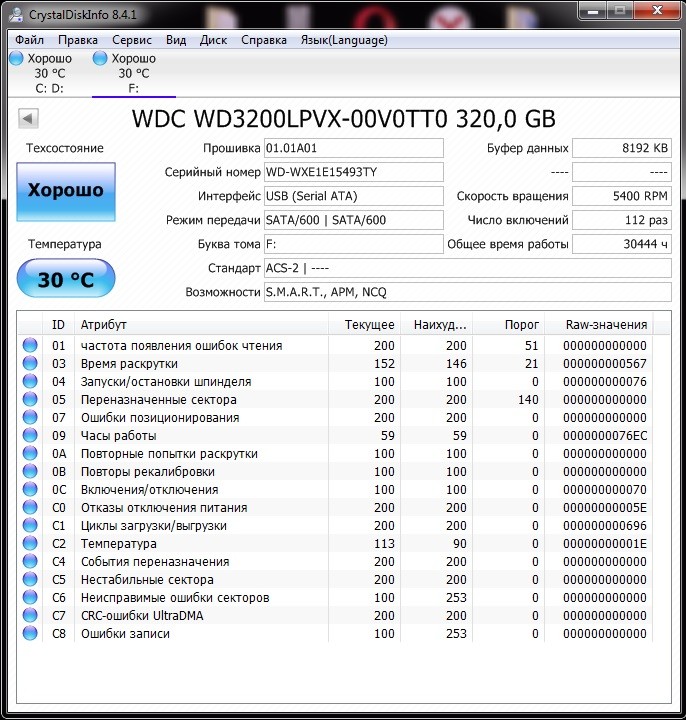Click the Наихуд... column header
Image resolution: width=686 pixels, height=720 pixels.
437,325
